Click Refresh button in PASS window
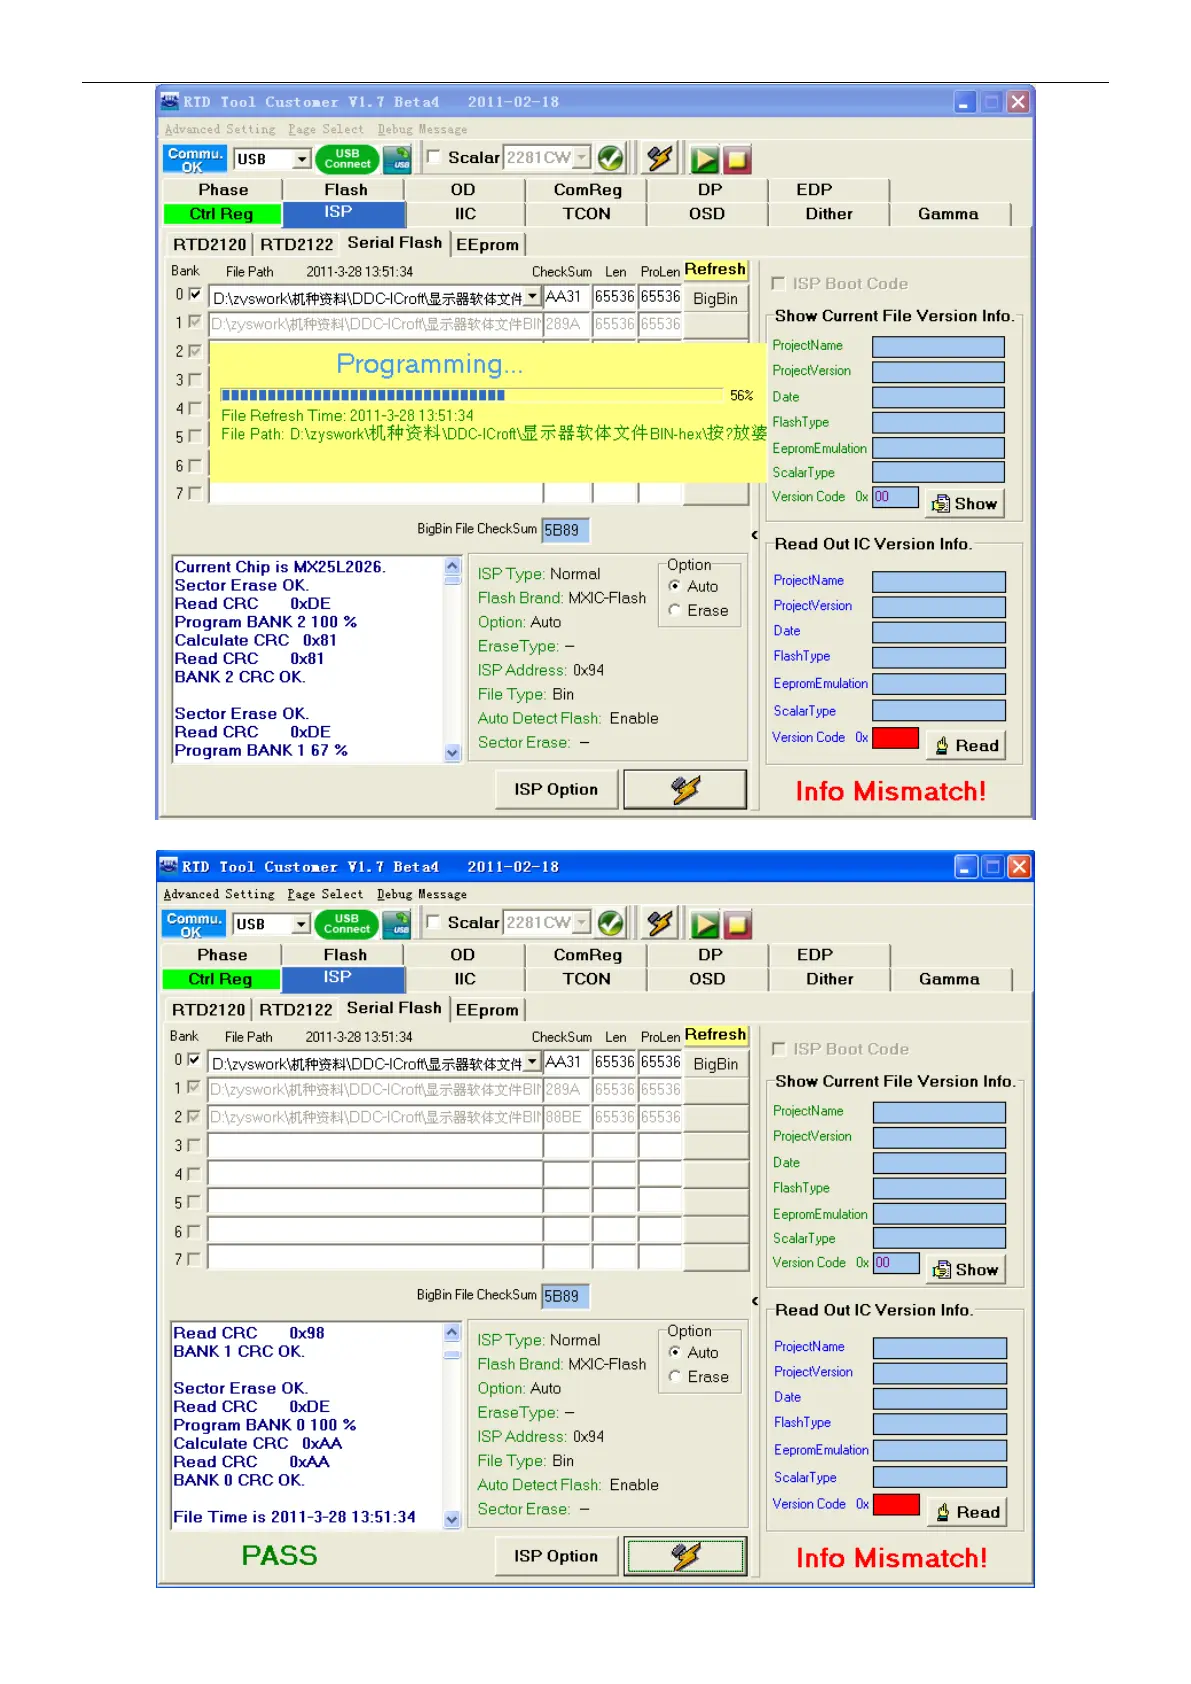The width and height of the screenshot is (1191, 1684). [x=715, y=1035]
